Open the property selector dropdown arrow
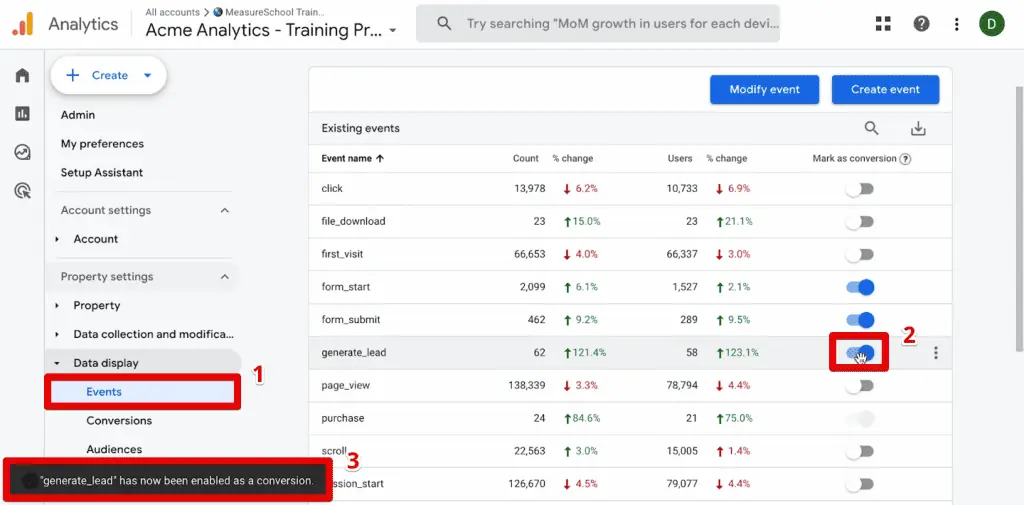Screen dimensions: 1024x505 coord(393,31)
